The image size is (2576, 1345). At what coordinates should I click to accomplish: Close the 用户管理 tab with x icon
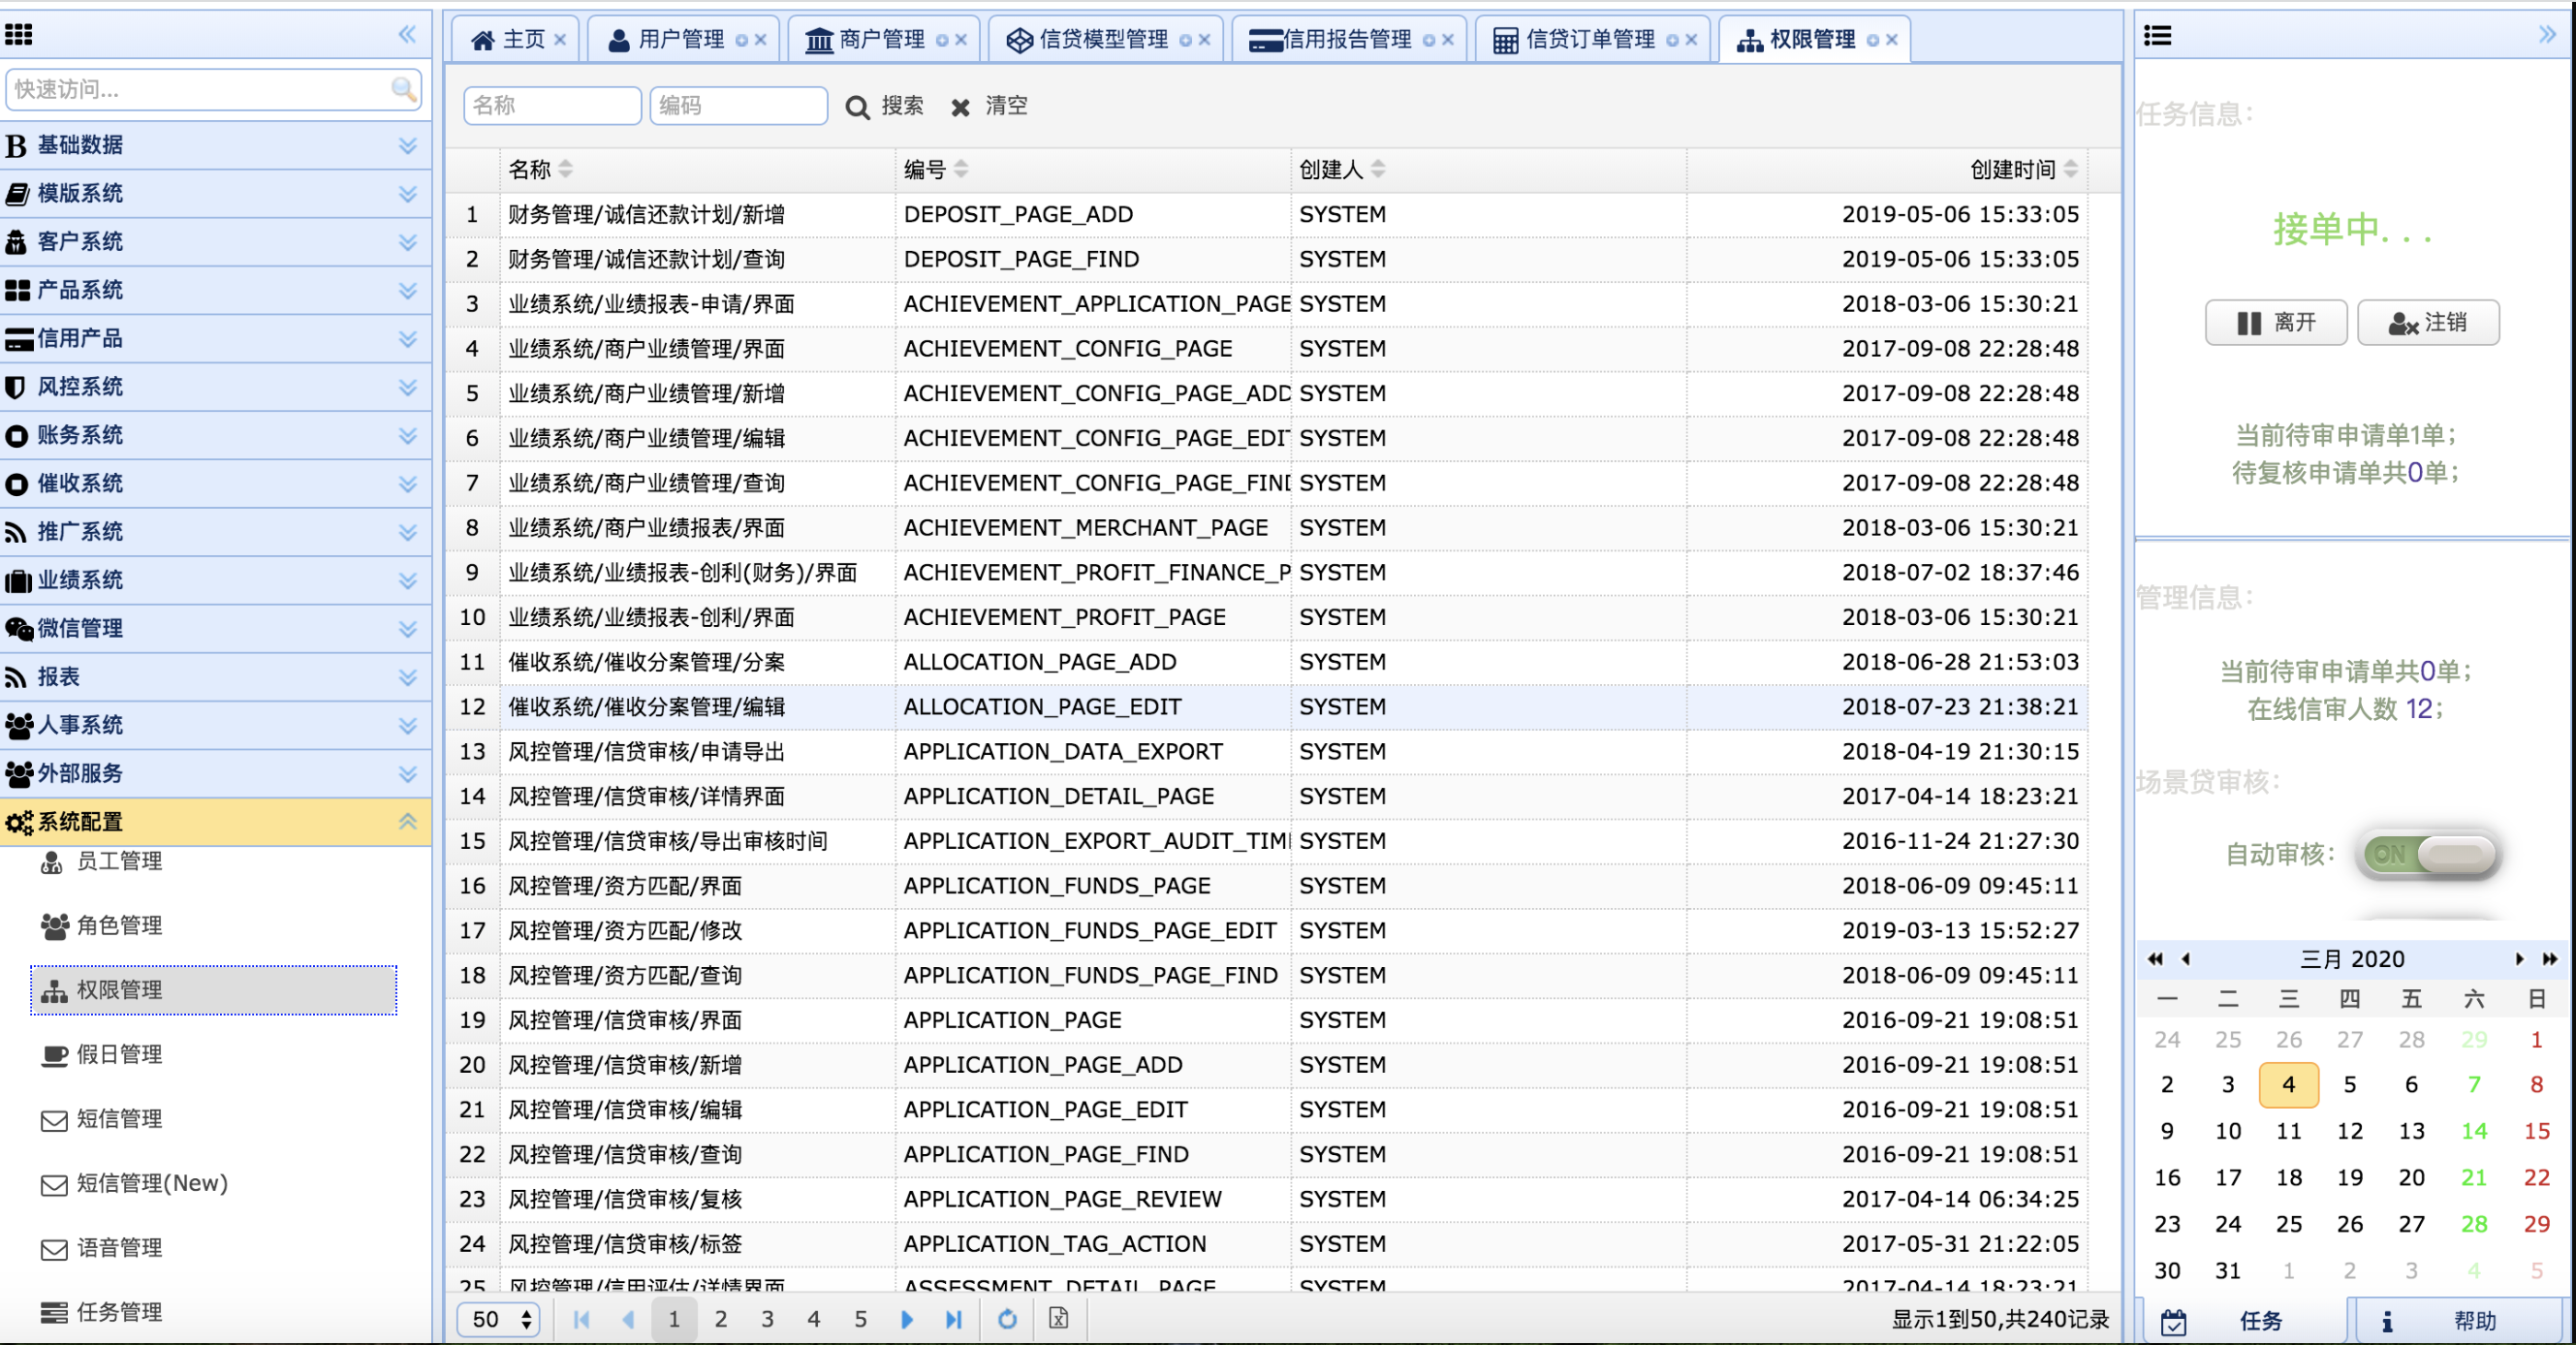(x=761, y=40)
